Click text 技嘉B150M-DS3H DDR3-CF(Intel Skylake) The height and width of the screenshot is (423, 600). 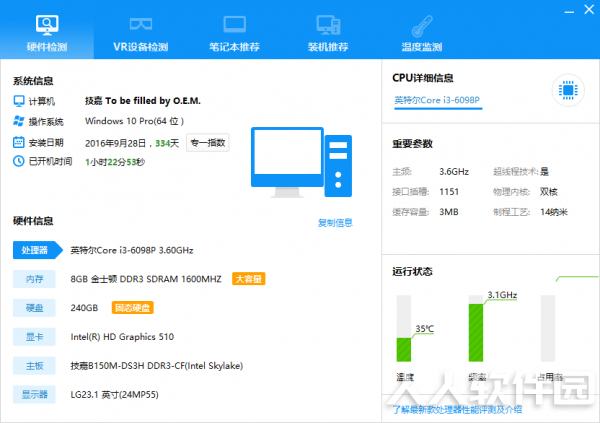(x=157, y=366)
